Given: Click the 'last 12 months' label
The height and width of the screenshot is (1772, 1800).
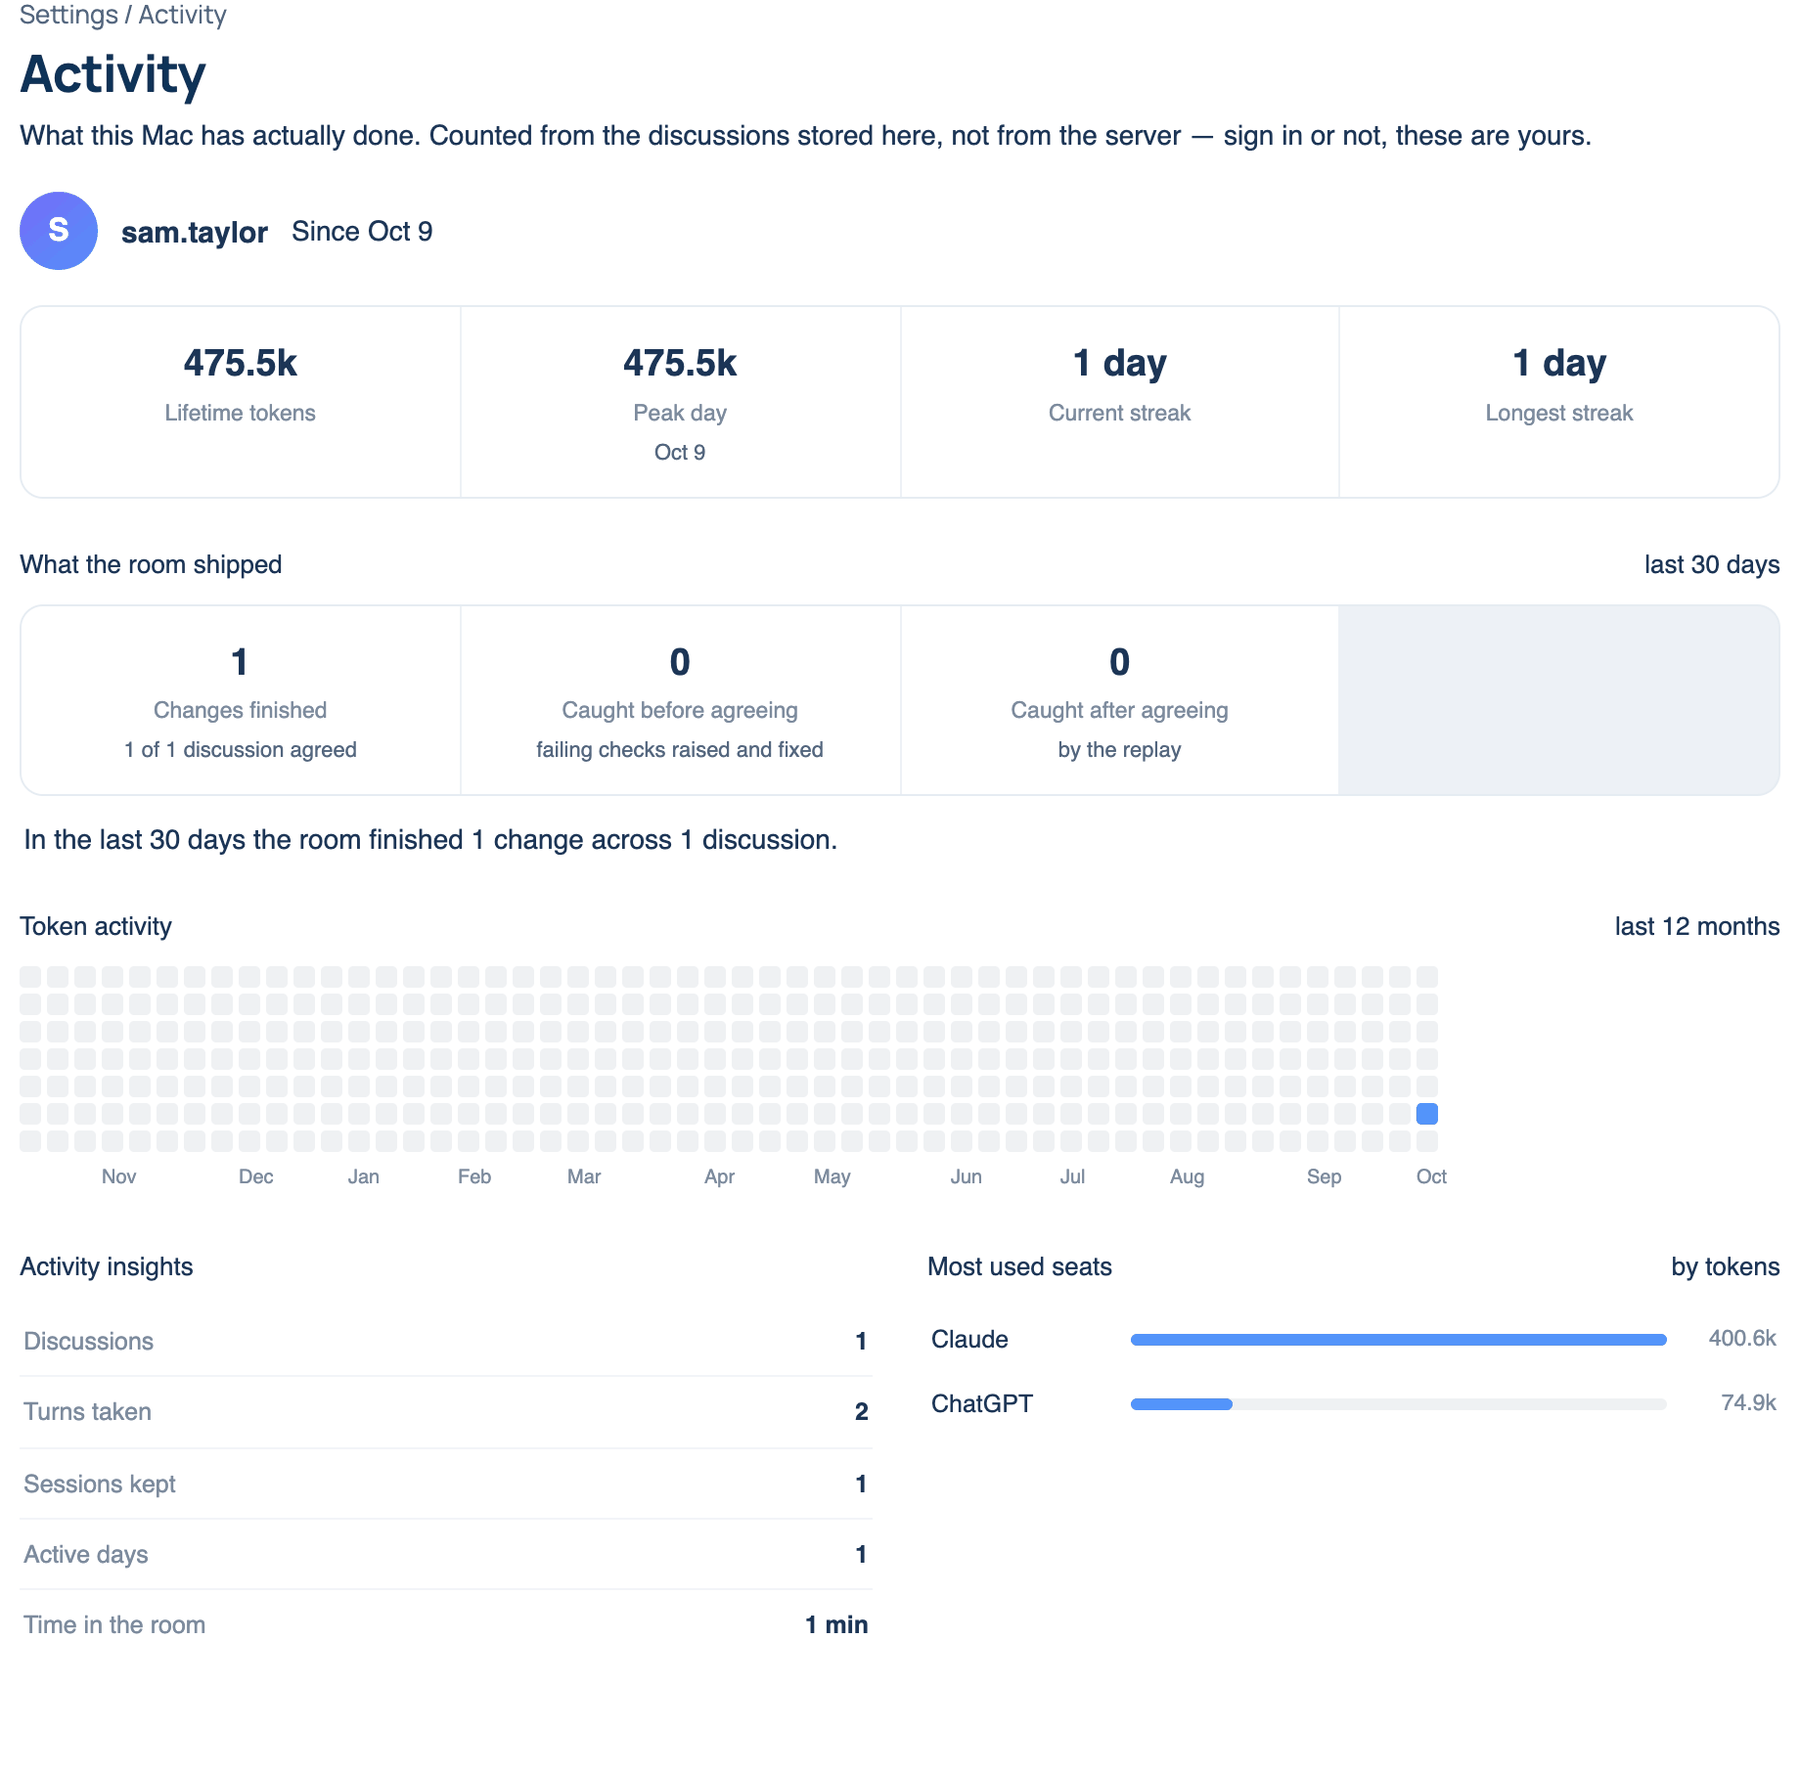Looking at the screenshot, I should pyautogui.click(x=1697, y=927).
